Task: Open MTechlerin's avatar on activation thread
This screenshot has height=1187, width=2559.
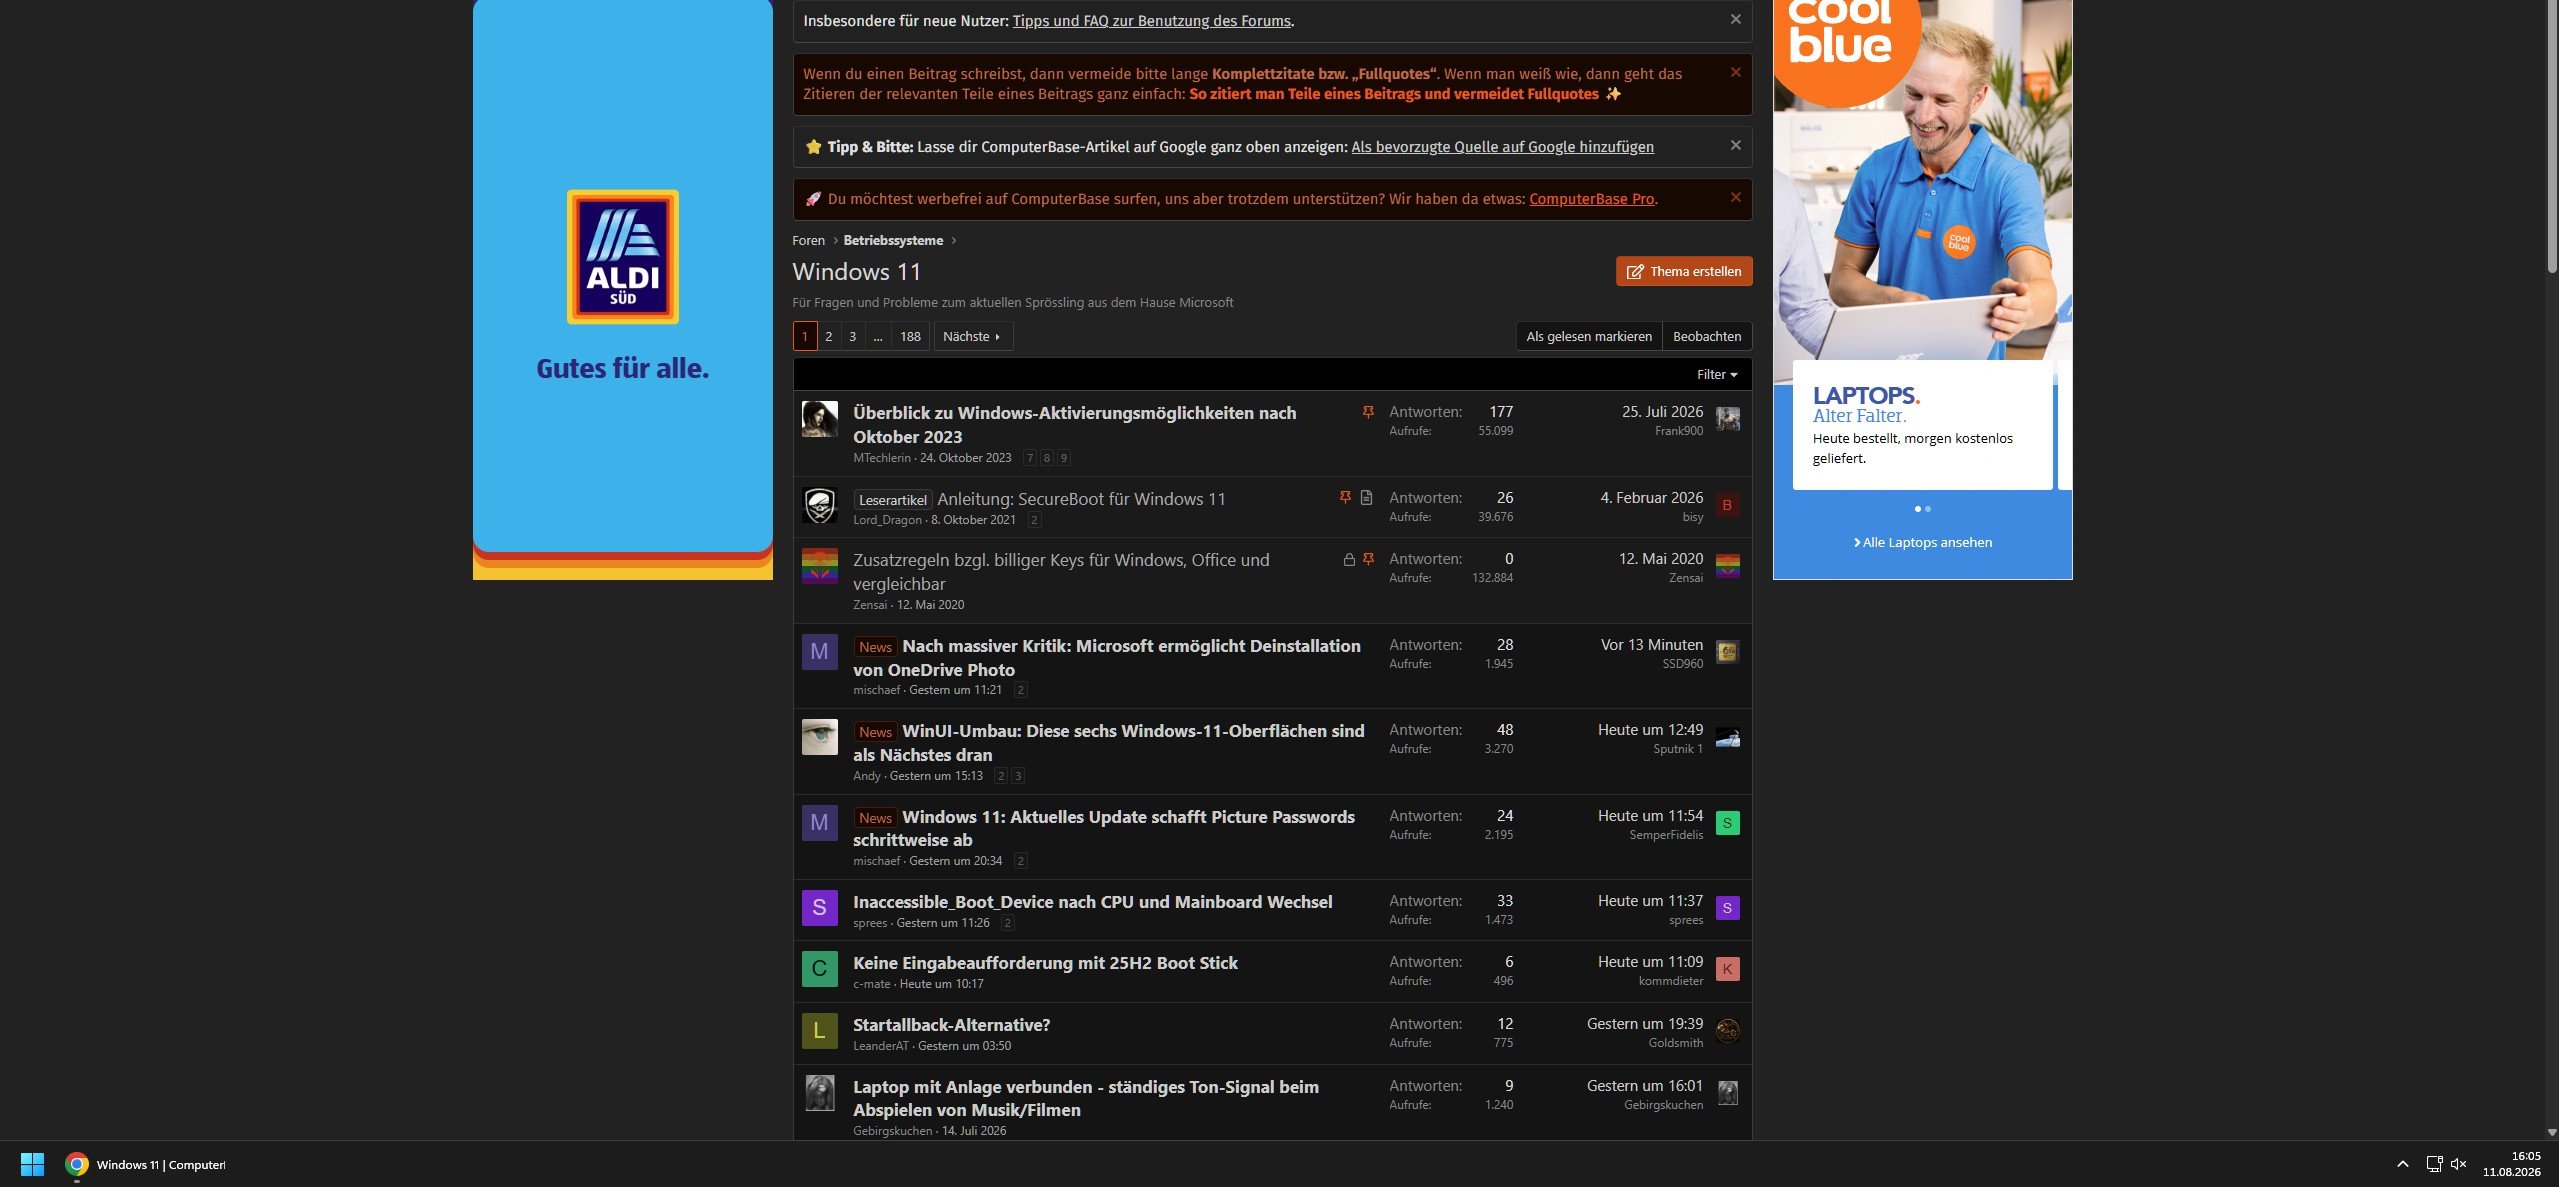Action: (x=819, y=419)
